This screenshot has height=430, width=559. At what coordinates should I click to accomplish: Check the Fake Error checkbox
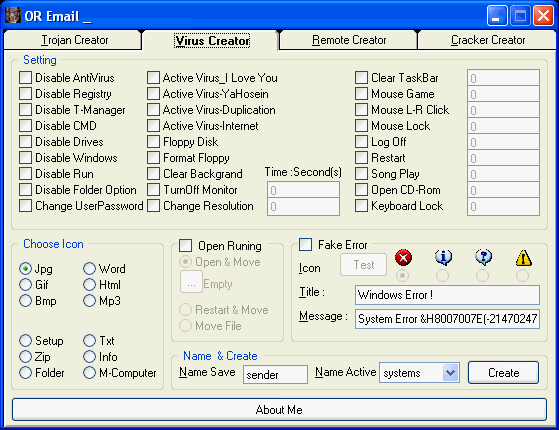pyautogui.click(x=306, y=245)
